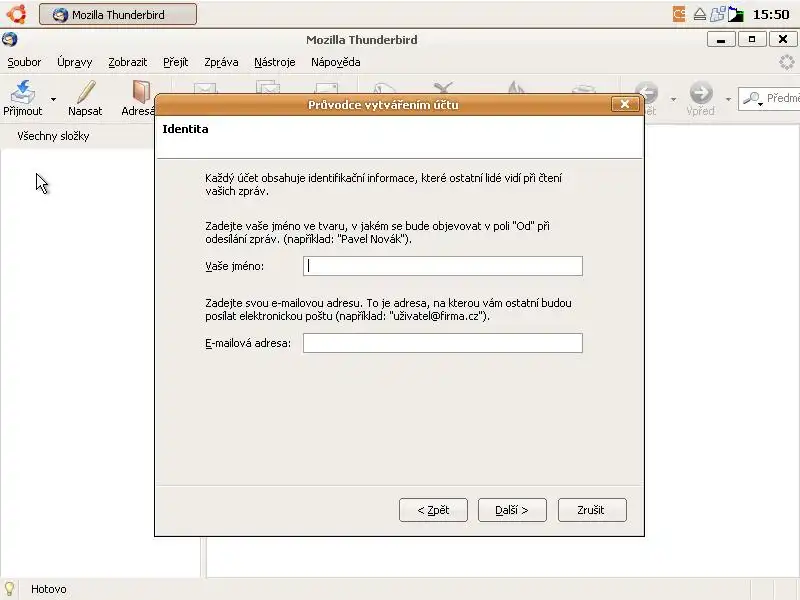
Task: Open the dropdown arrow beside the back button
Action: 673,99
